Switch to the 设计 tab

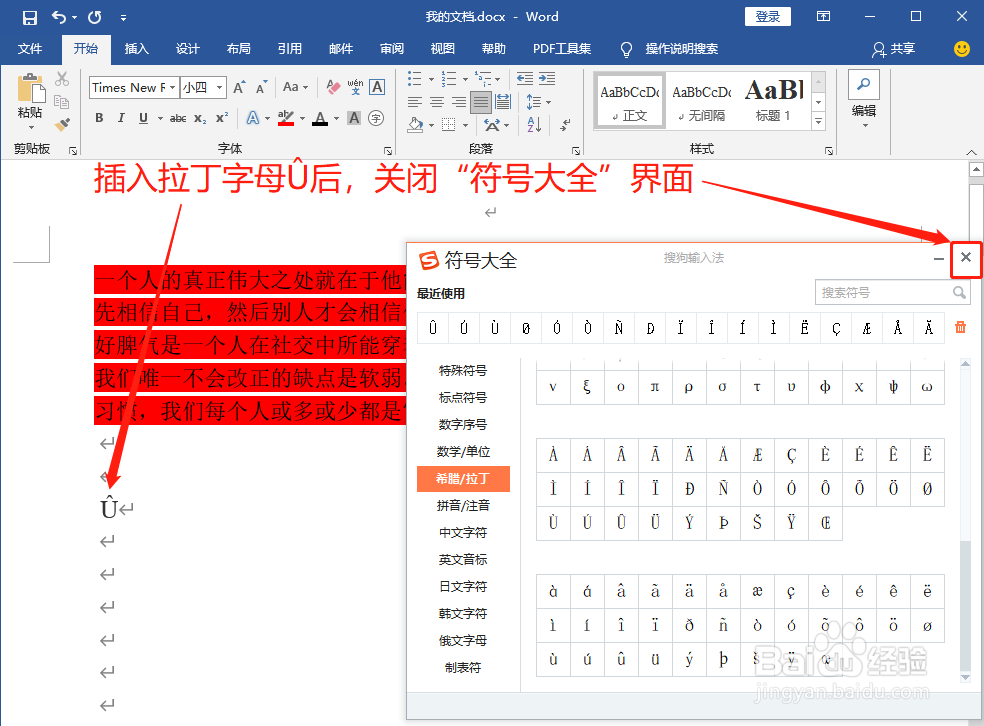[x=187, y=49]
